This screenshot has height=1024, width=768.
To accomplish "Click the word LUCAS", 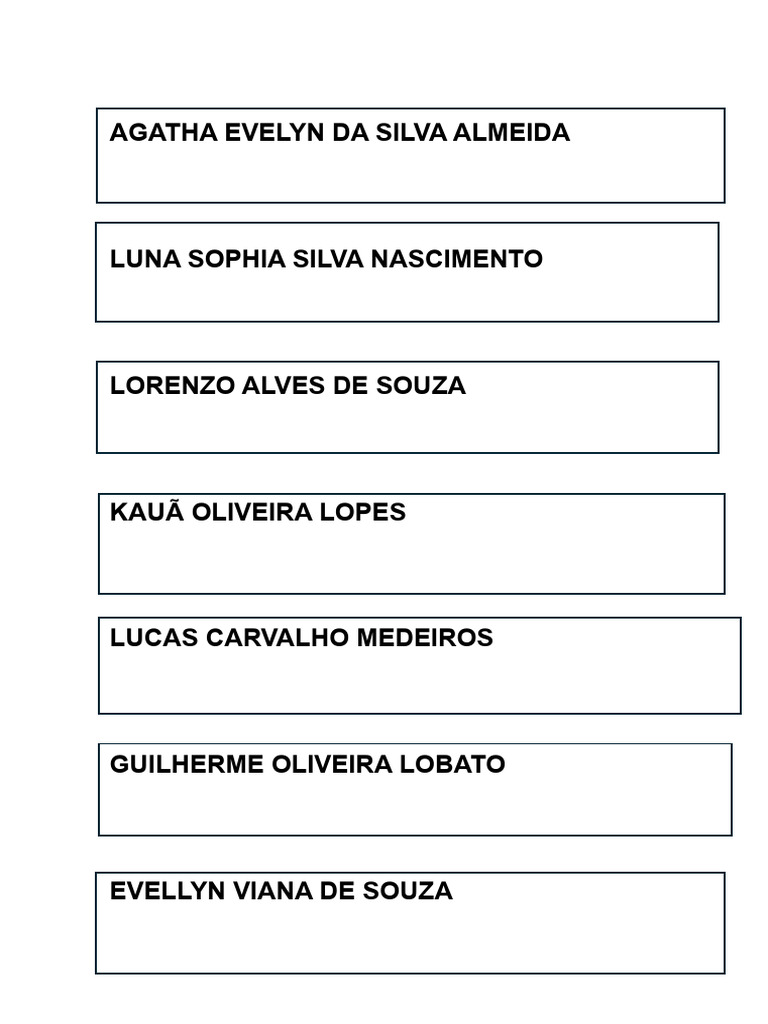I will 153,638.
